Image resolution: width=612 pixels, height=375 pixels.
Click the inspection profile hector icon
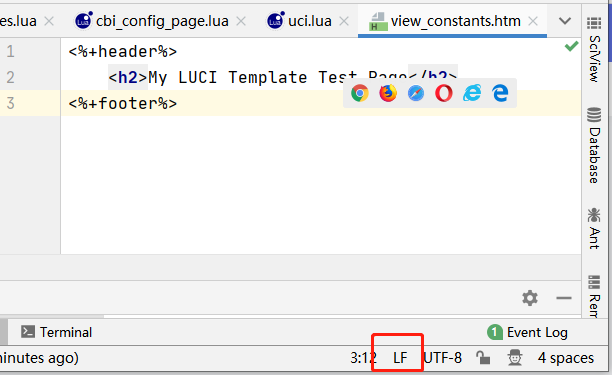(515, 357)
